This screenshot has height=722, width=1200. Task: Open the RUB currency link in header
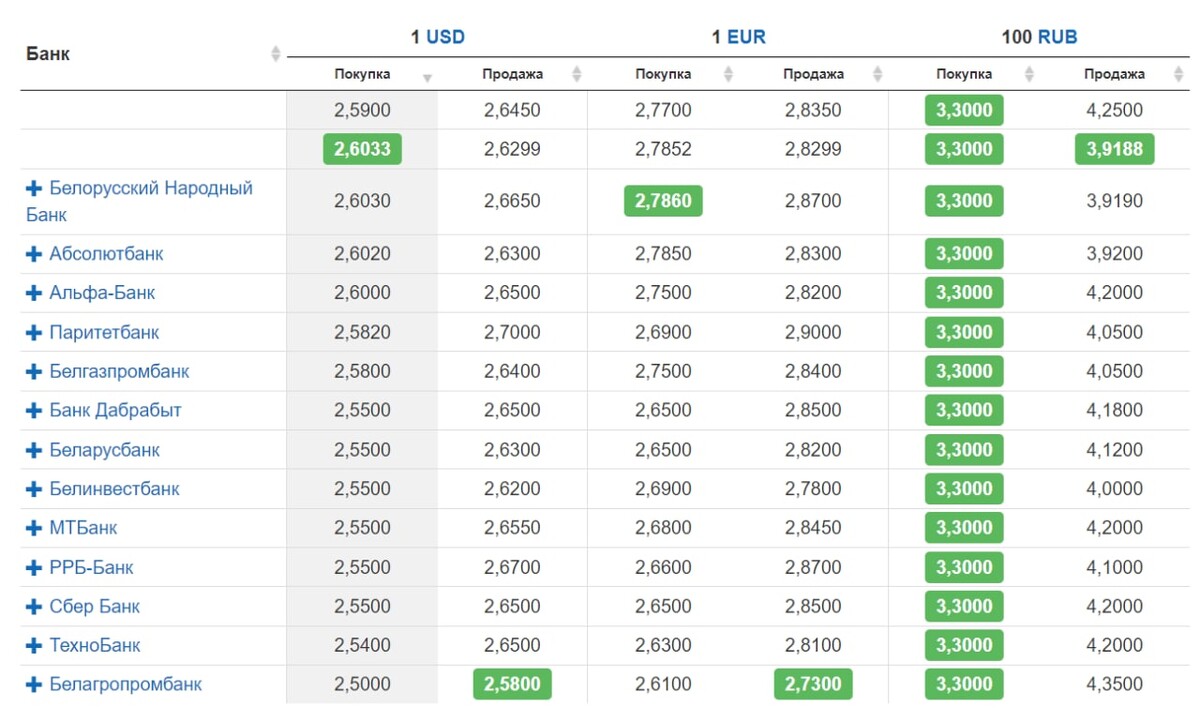tap(1057, 37)
